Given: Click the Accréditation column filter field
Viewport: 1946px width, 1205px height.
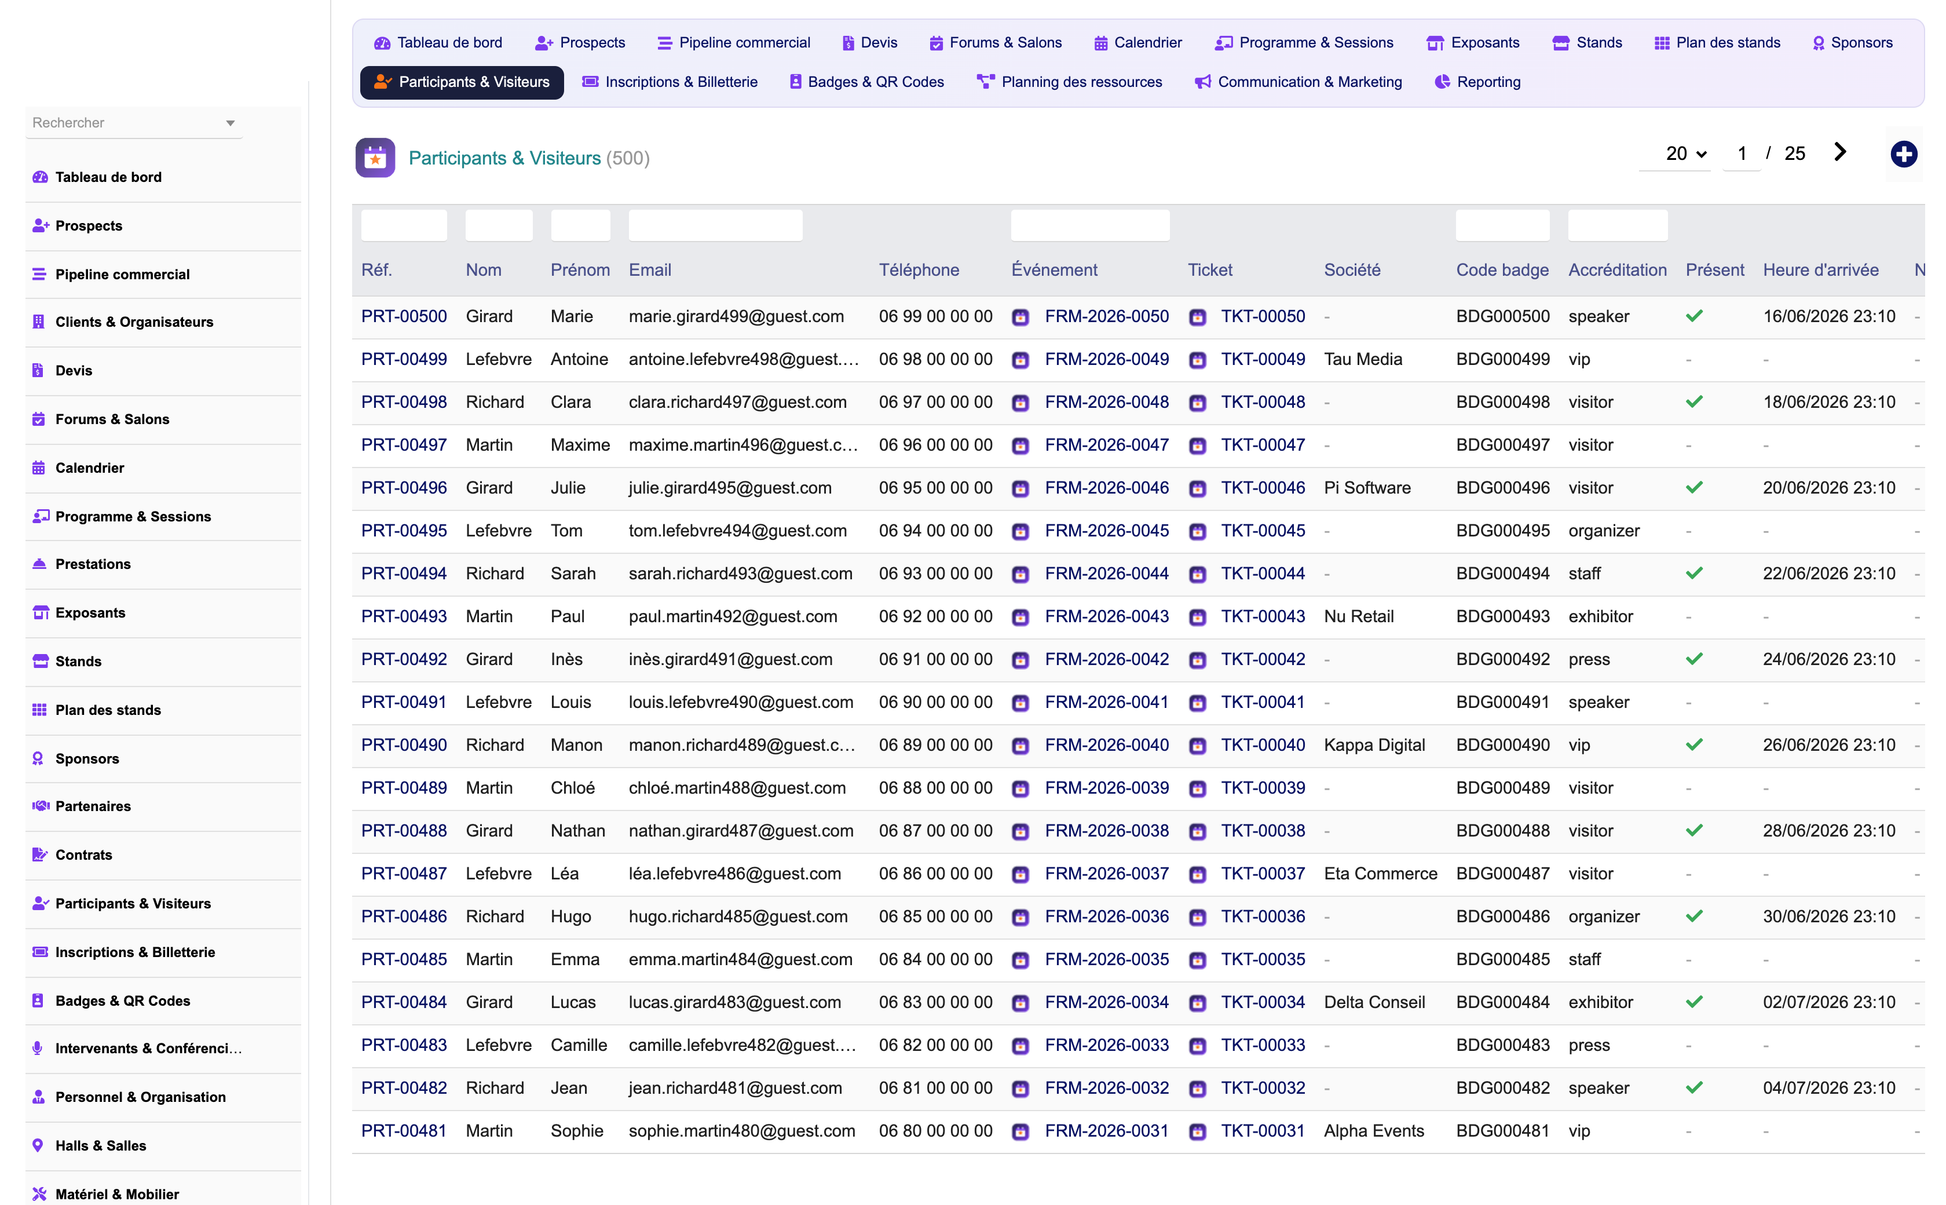Looking at the screenshot, I should tap(1618, 226).
